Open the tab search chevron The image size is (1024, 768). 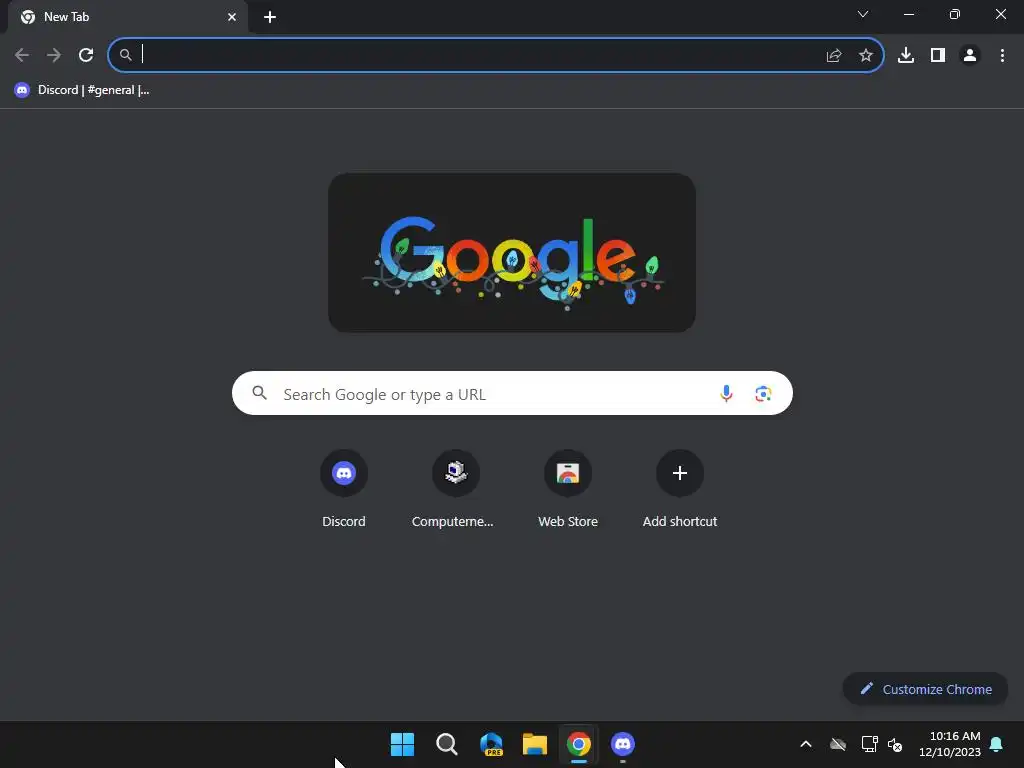click(x=863, y=14)
